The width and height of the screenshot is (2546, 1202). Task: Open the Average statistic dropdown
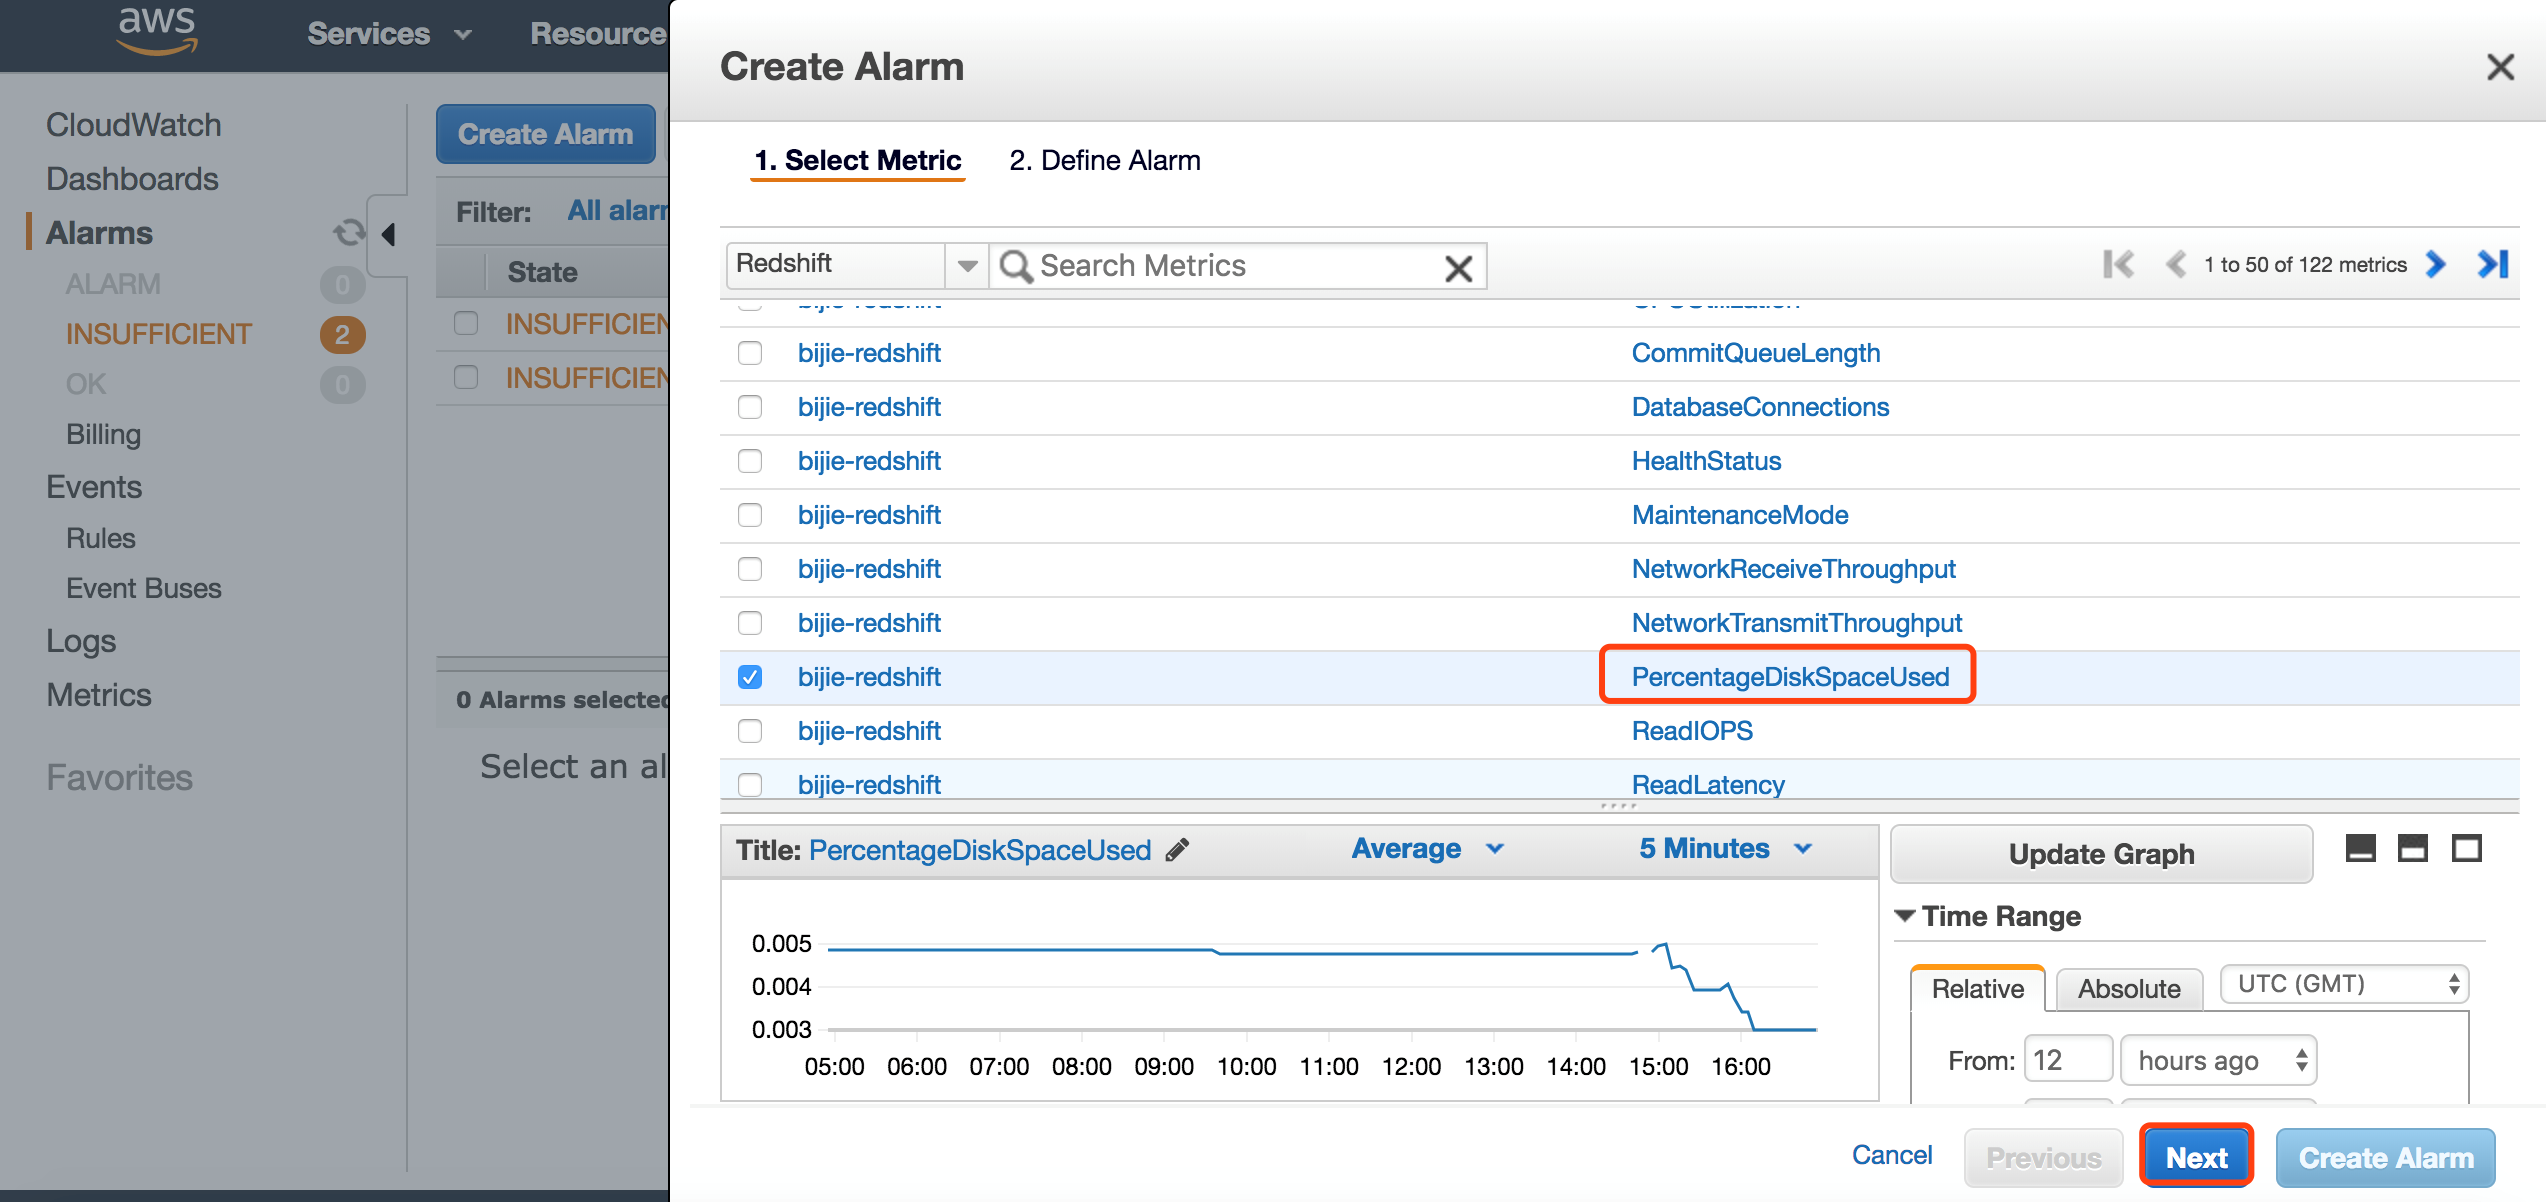pyautogui.click(x=1427, y=849)
